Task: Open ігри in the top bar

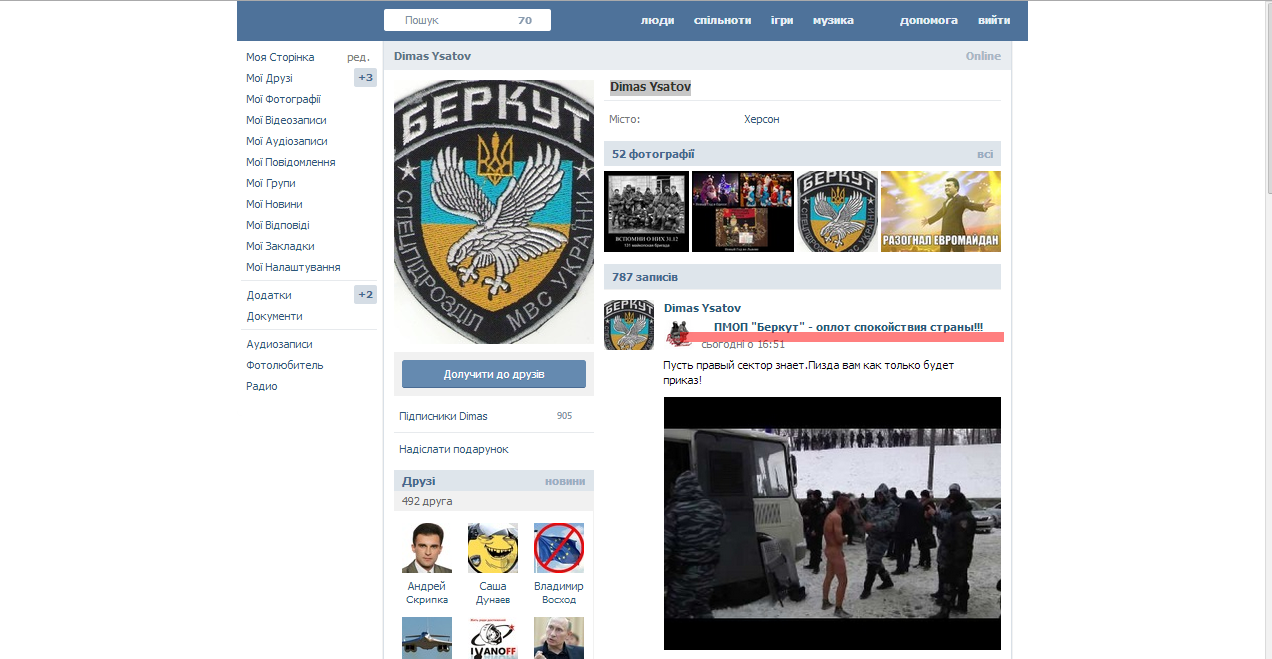Action: pyautogui.click(x=782, y=20)
